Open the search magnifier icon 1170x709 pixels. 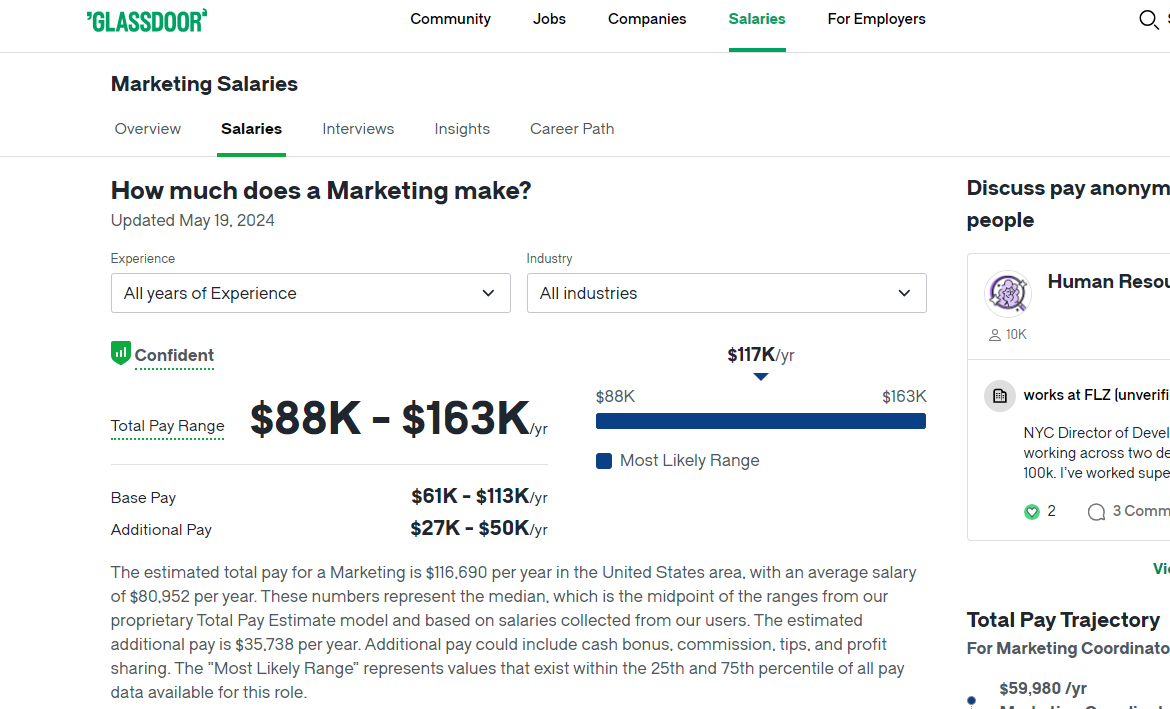coord(1148,19)
